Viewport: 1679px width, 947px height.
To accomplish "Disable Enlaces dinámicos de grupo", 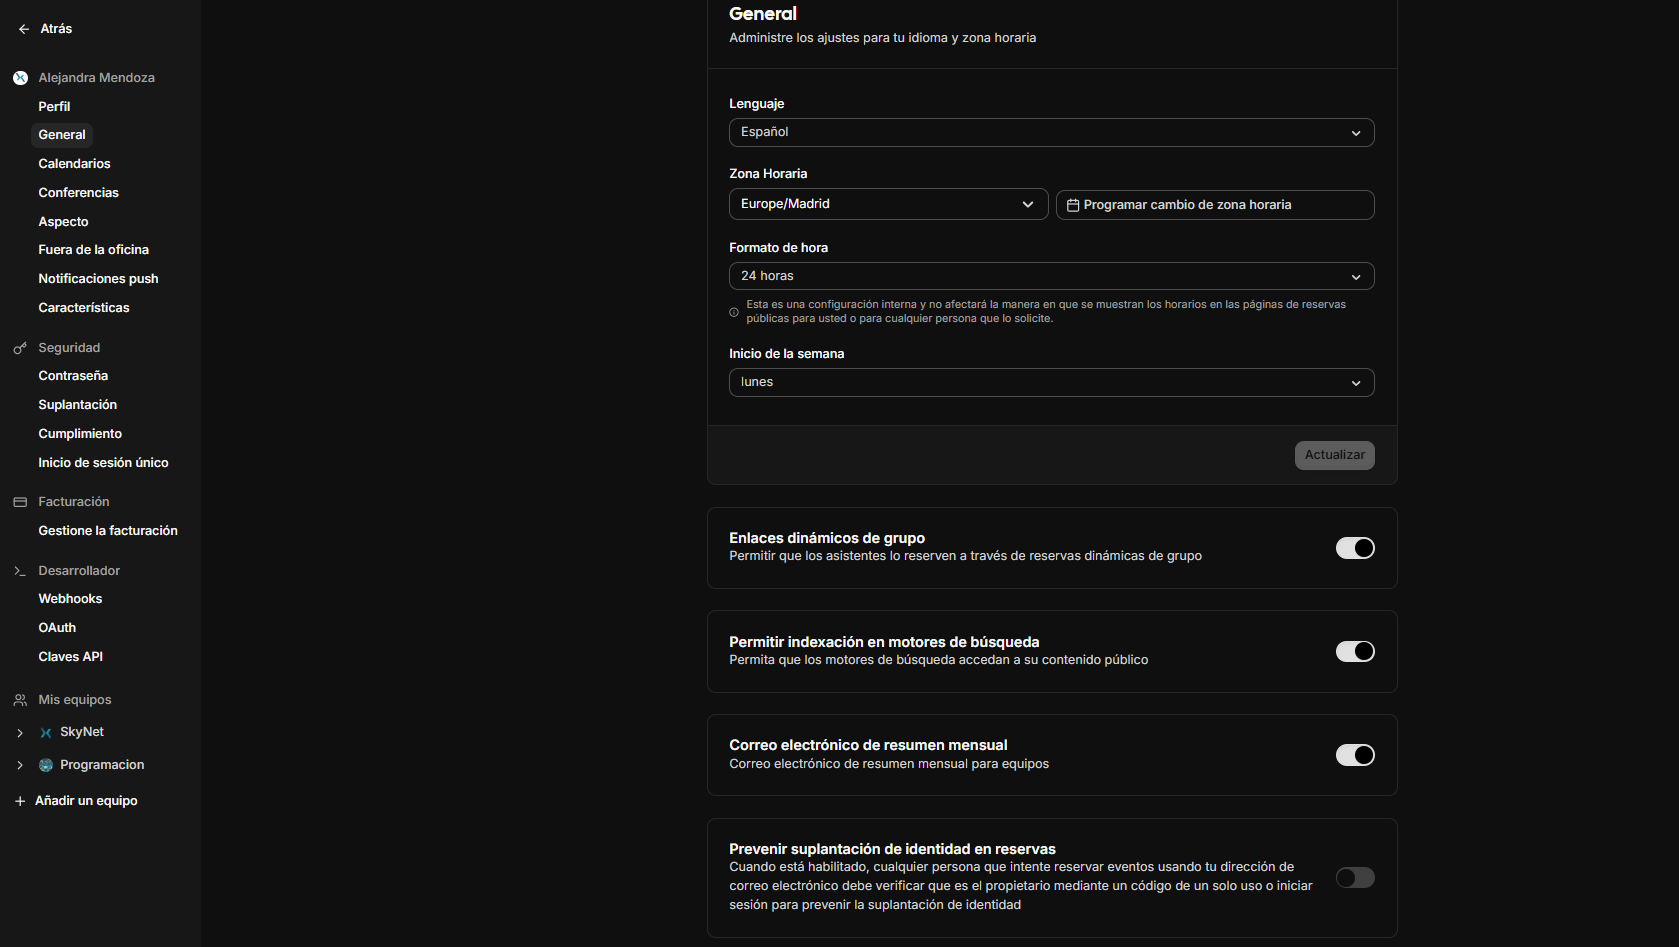I will (1355, 548).
